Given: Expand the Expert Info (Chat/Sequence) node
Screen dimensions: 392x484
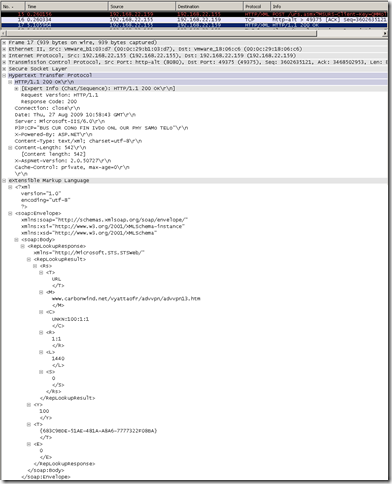Looking at the screenshot, I should click(x=16, y=89).
